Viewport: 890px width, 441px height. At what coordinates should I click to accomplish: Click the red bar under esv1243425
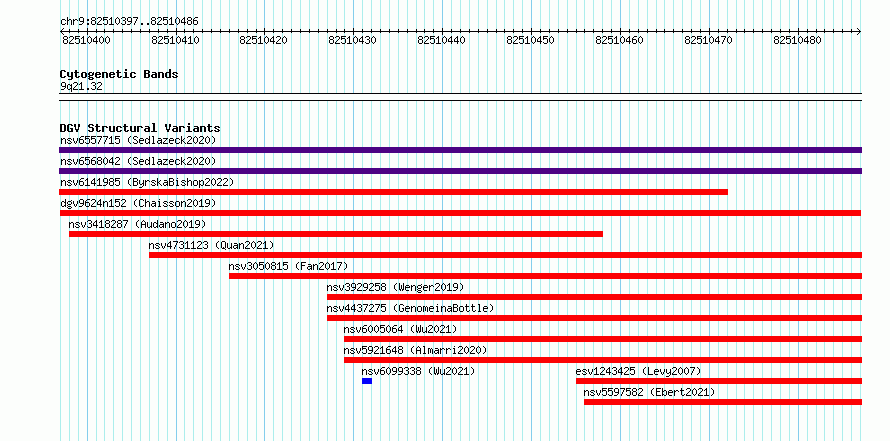[x=719, y=381]
